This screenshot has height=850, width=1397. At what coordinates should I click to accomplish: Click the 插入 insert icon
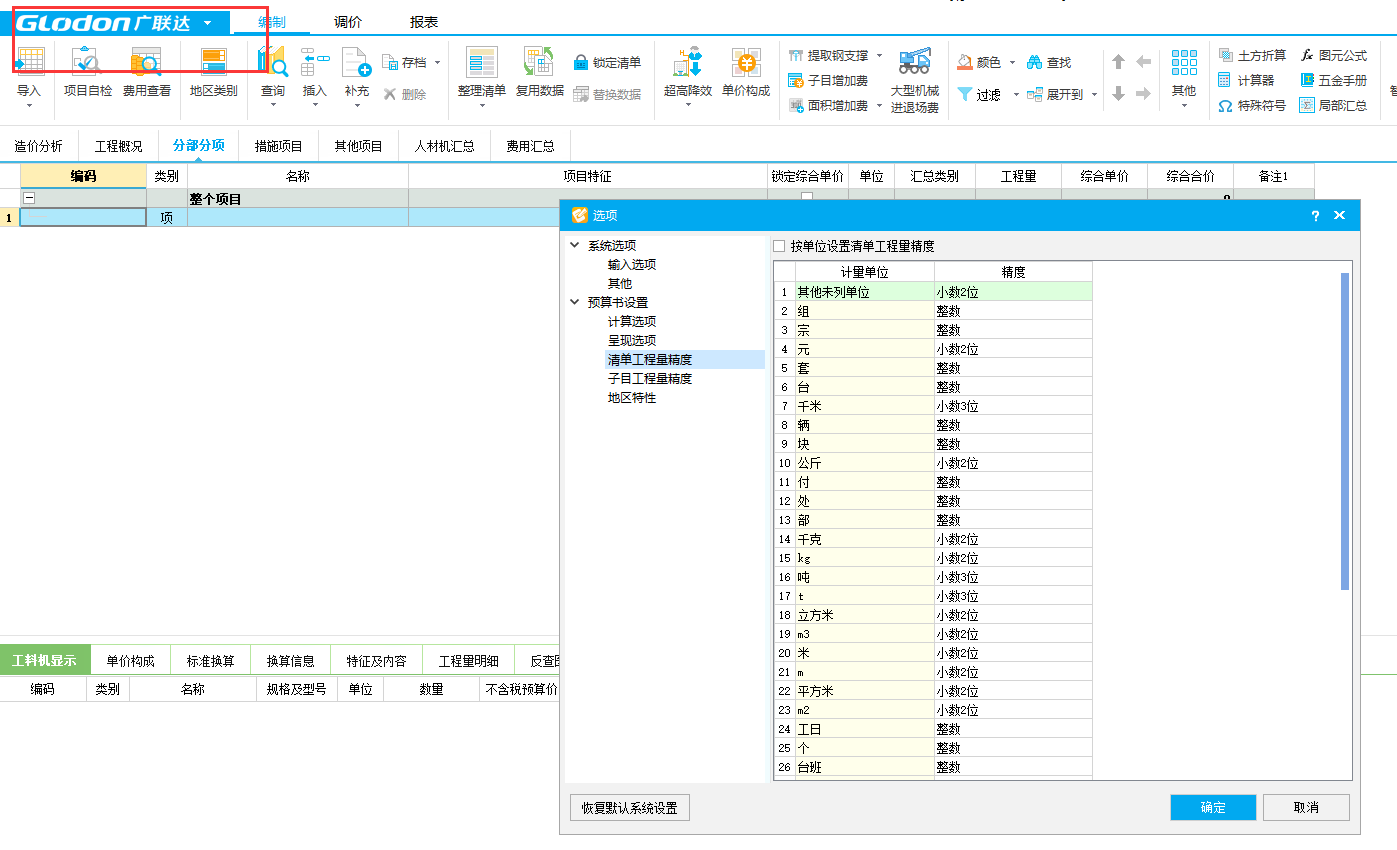point(315,62)
